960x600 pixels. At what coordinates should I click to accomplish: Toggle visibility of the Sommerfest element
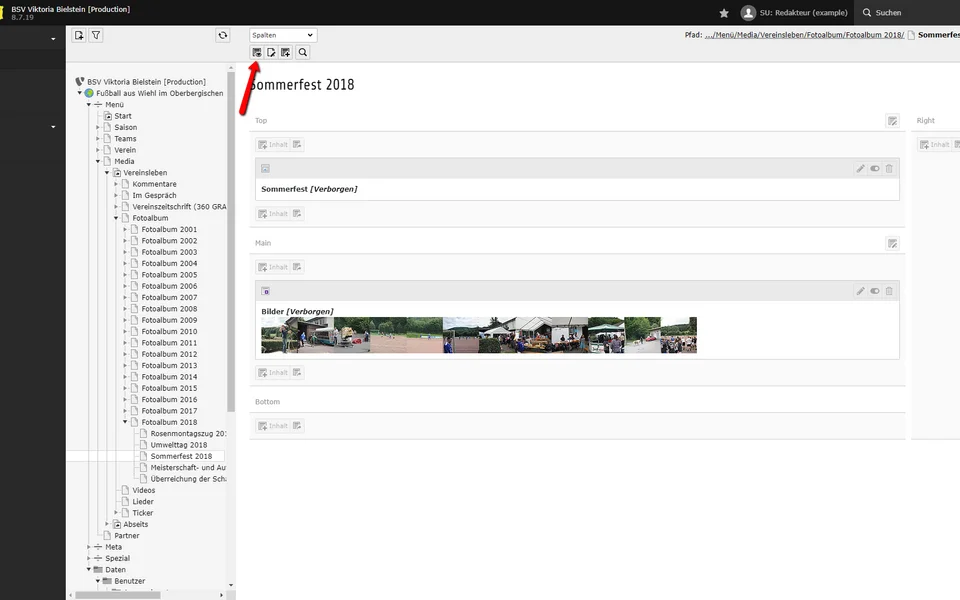[875, 168]
